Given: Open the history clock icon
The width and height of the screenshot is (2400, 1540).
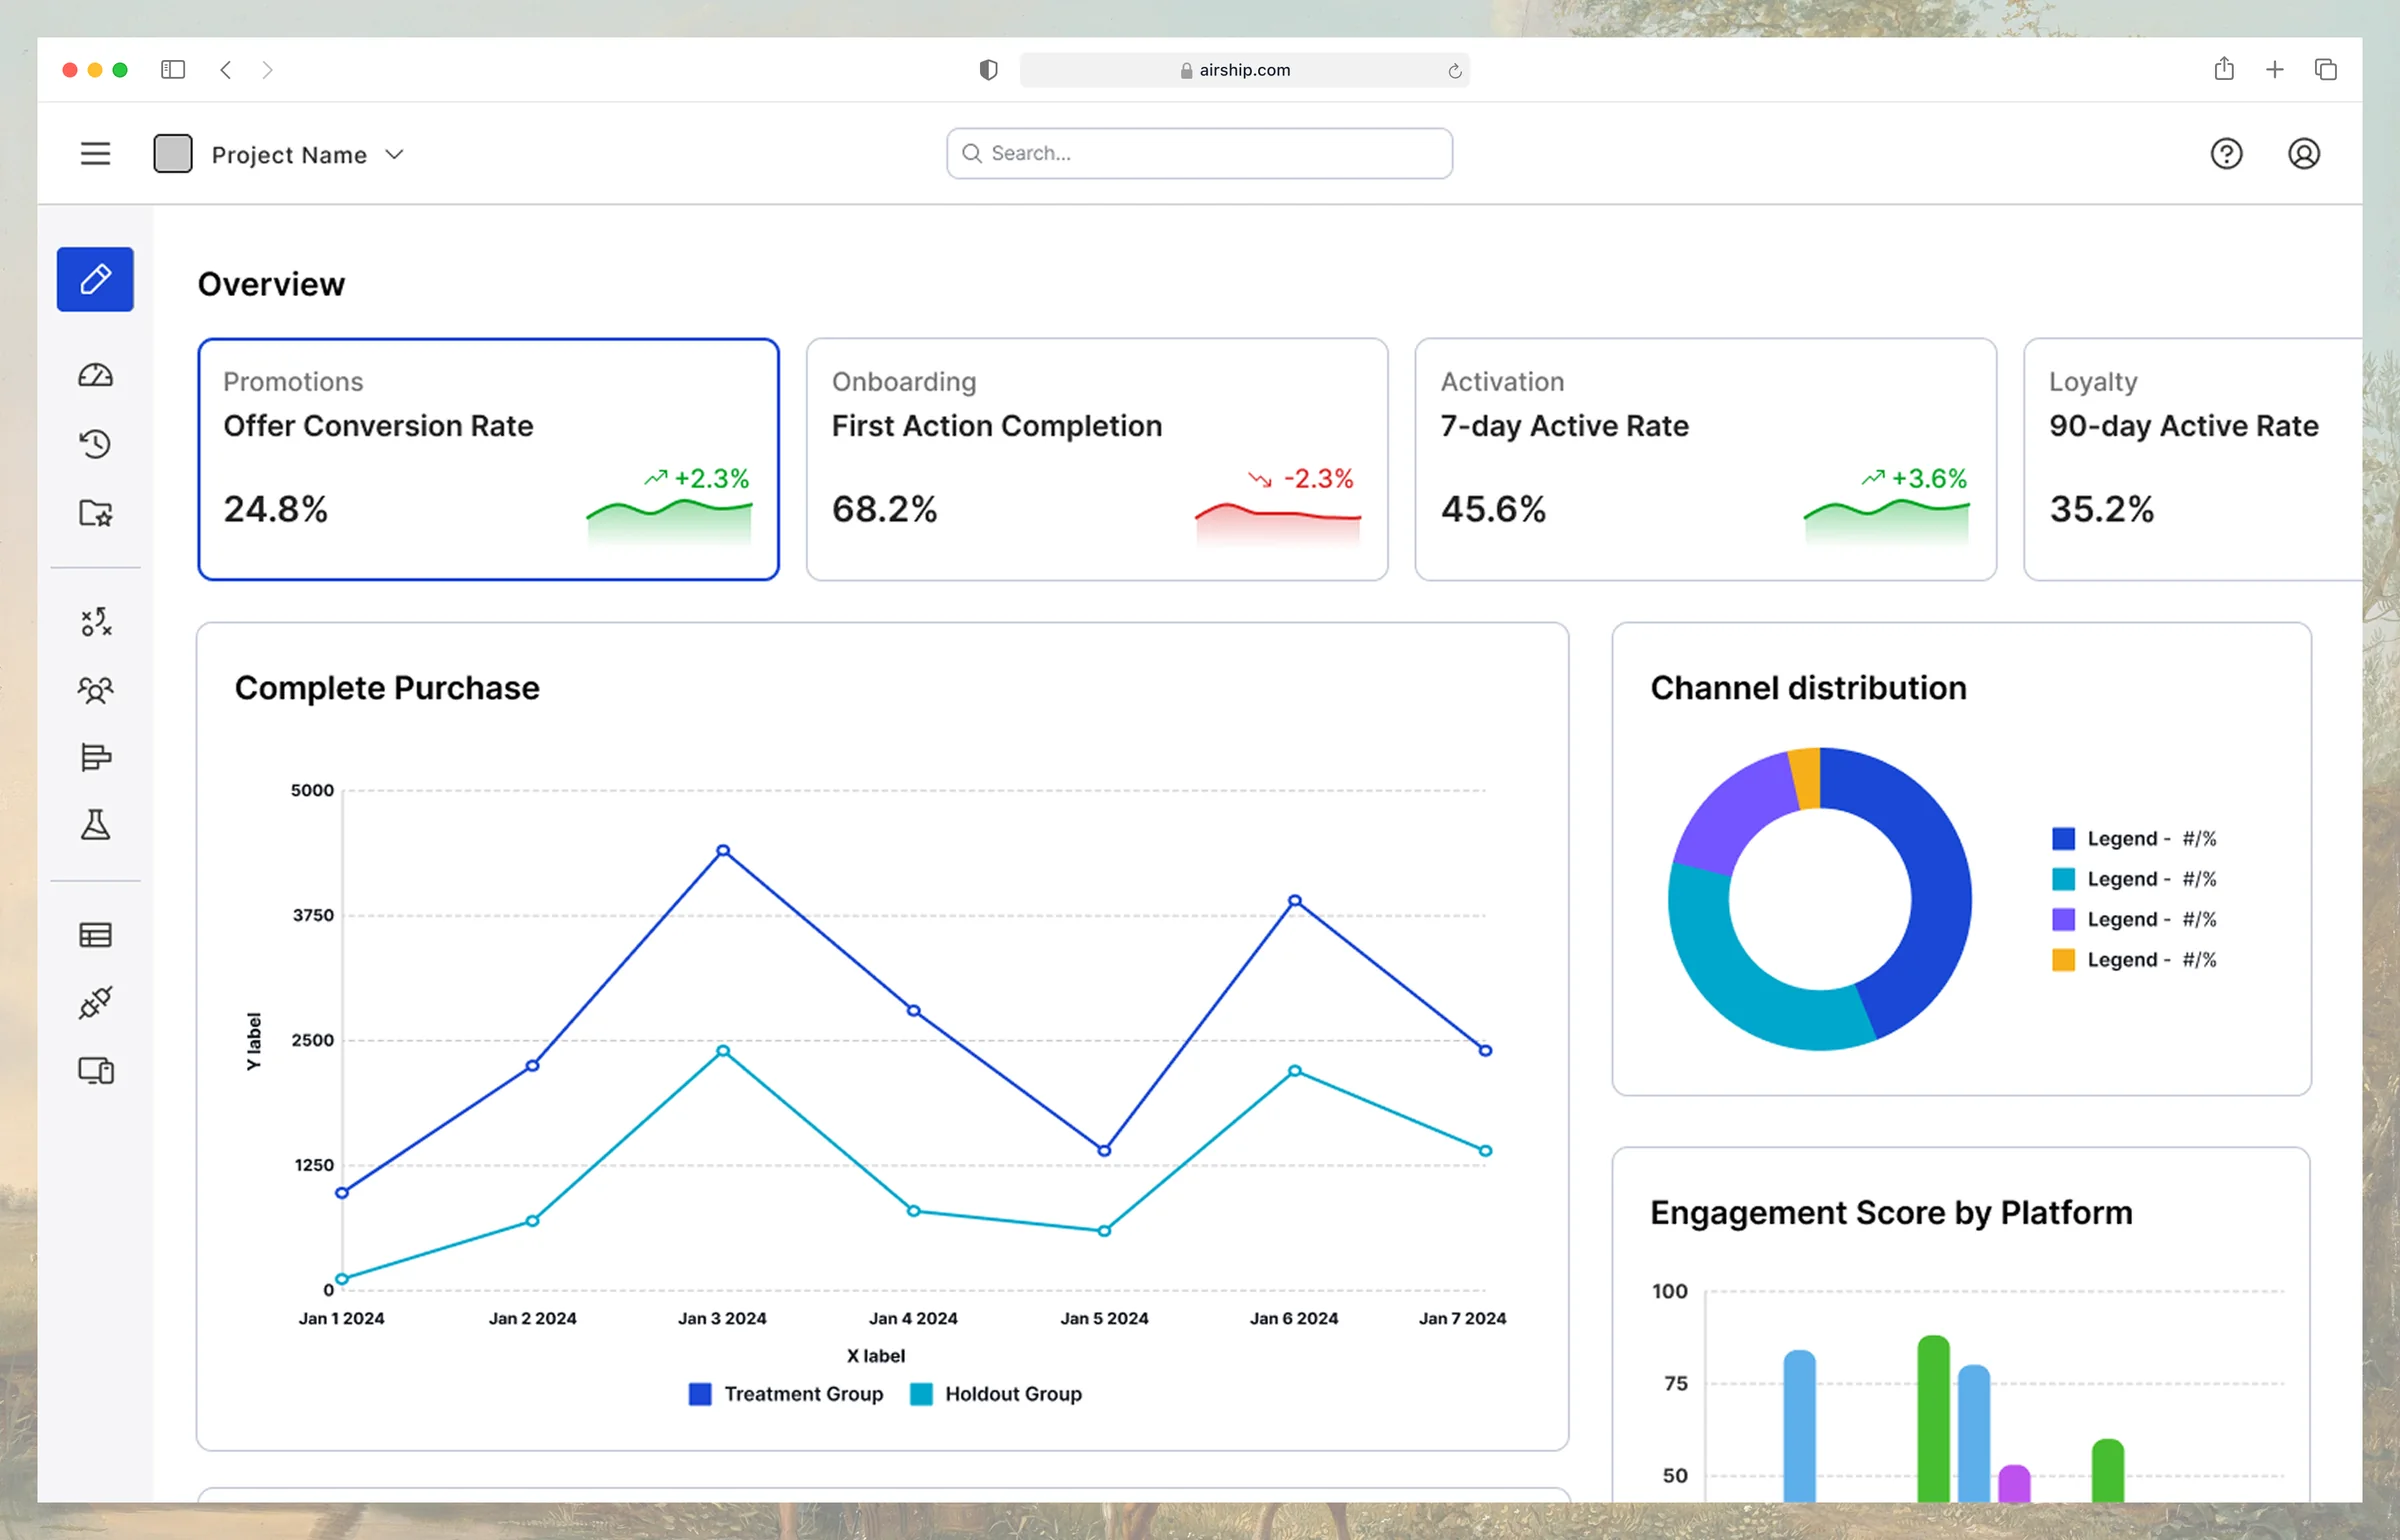Looking at the screenshot, I should point(95,443).
